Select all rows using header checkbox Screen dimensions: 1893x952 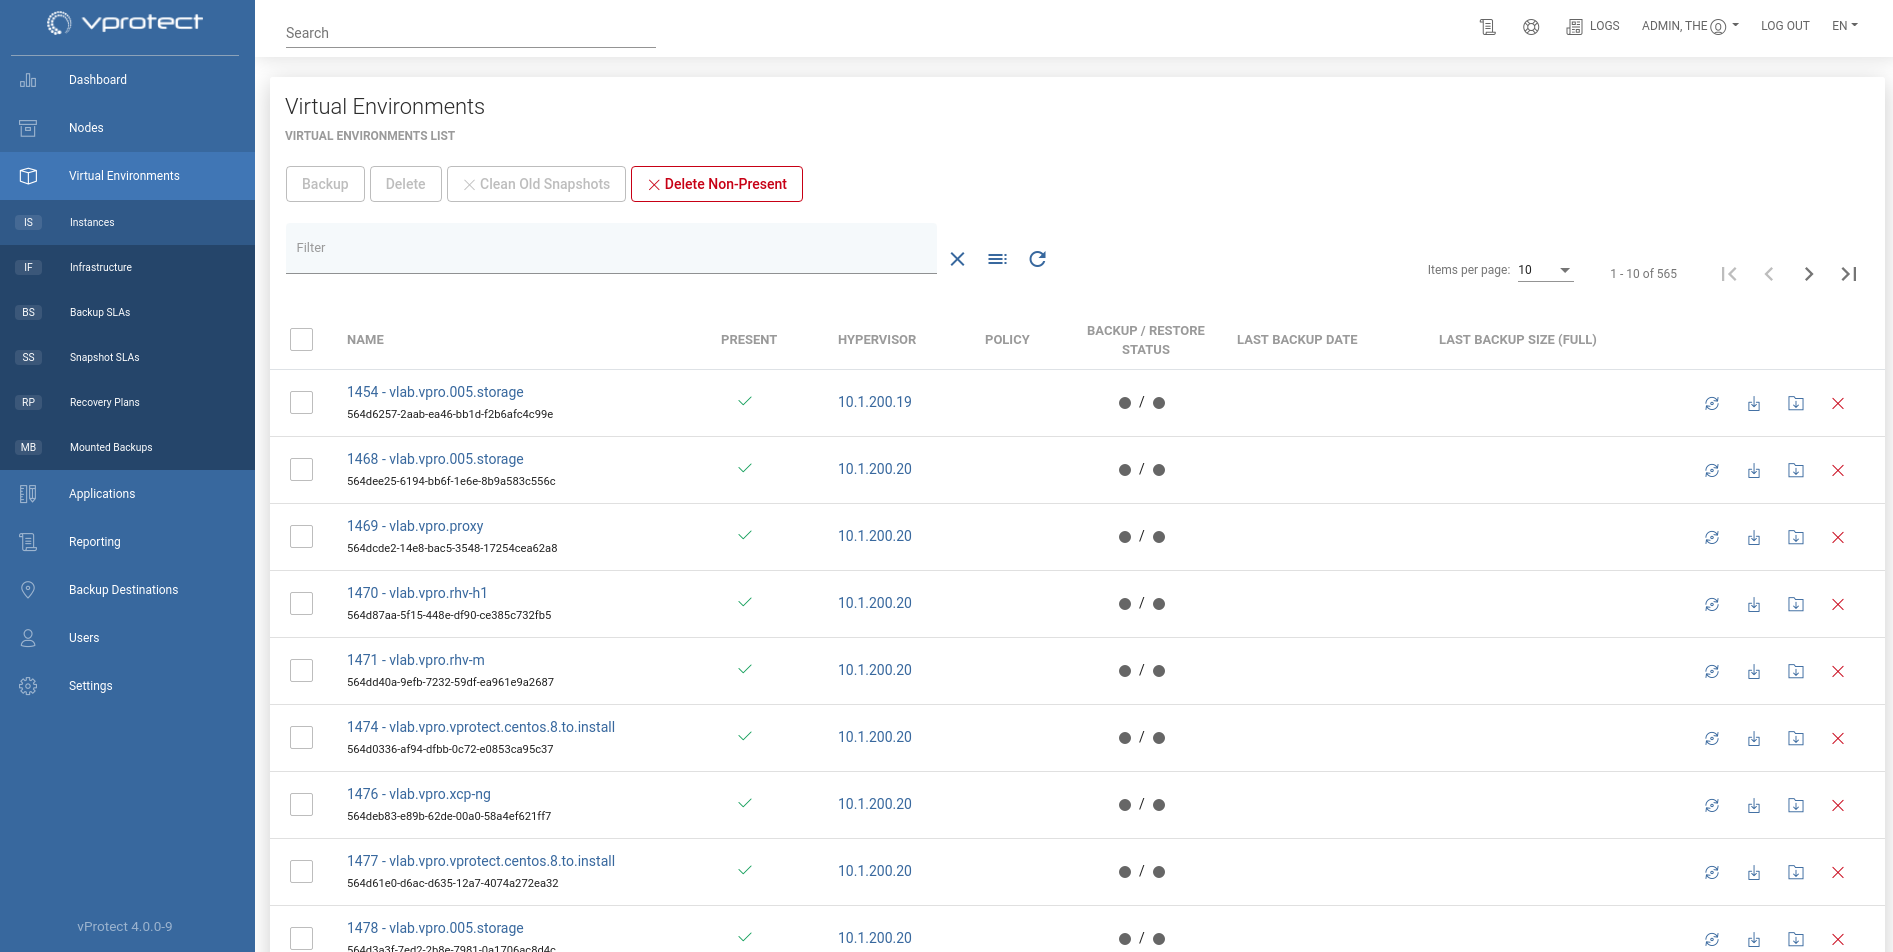click(x=301, y=339)
